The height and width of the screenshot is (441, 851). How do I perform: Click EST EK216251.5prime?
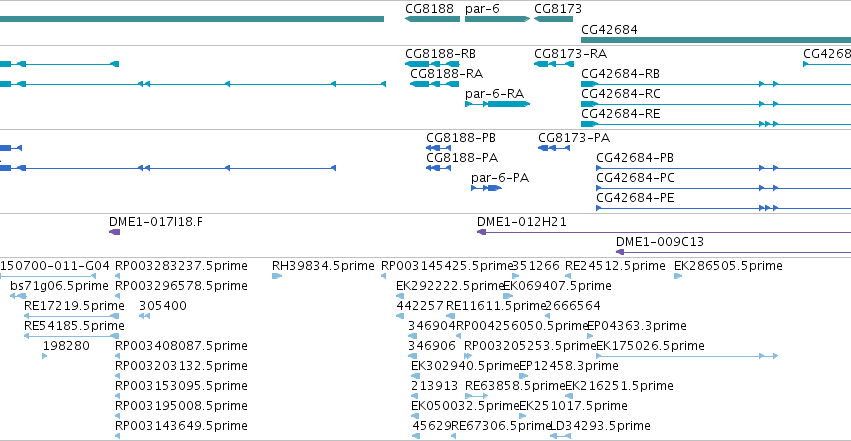(569, 397)
